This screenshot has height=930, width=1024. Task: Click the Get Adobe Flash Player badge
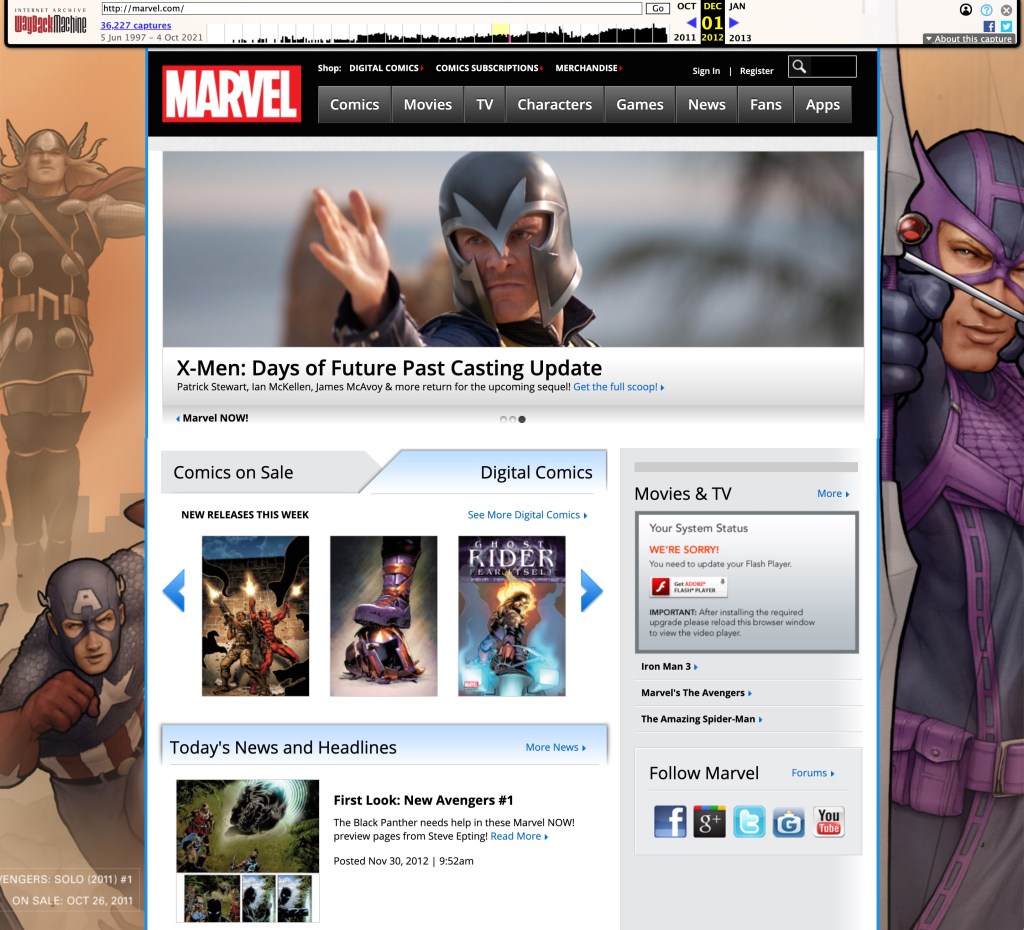[689, 587]
